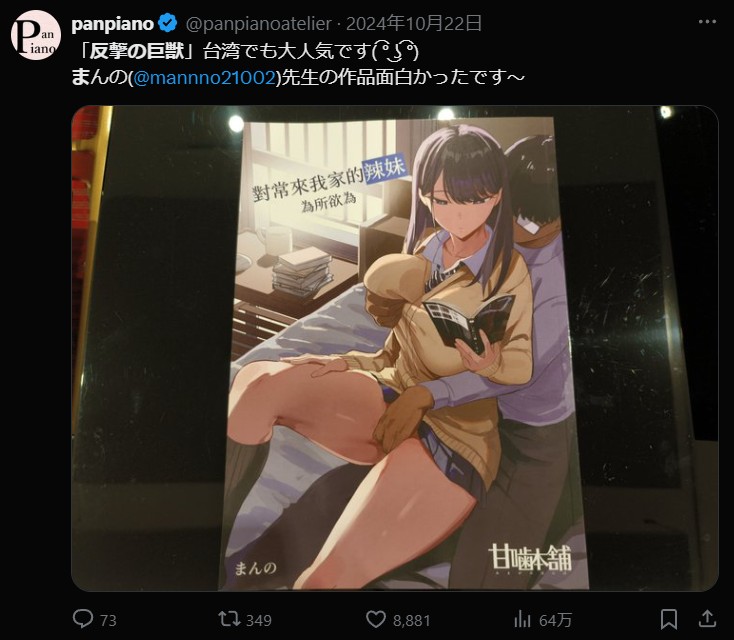
Task: Open the attached photo in the post
Action: pos(395,348)
